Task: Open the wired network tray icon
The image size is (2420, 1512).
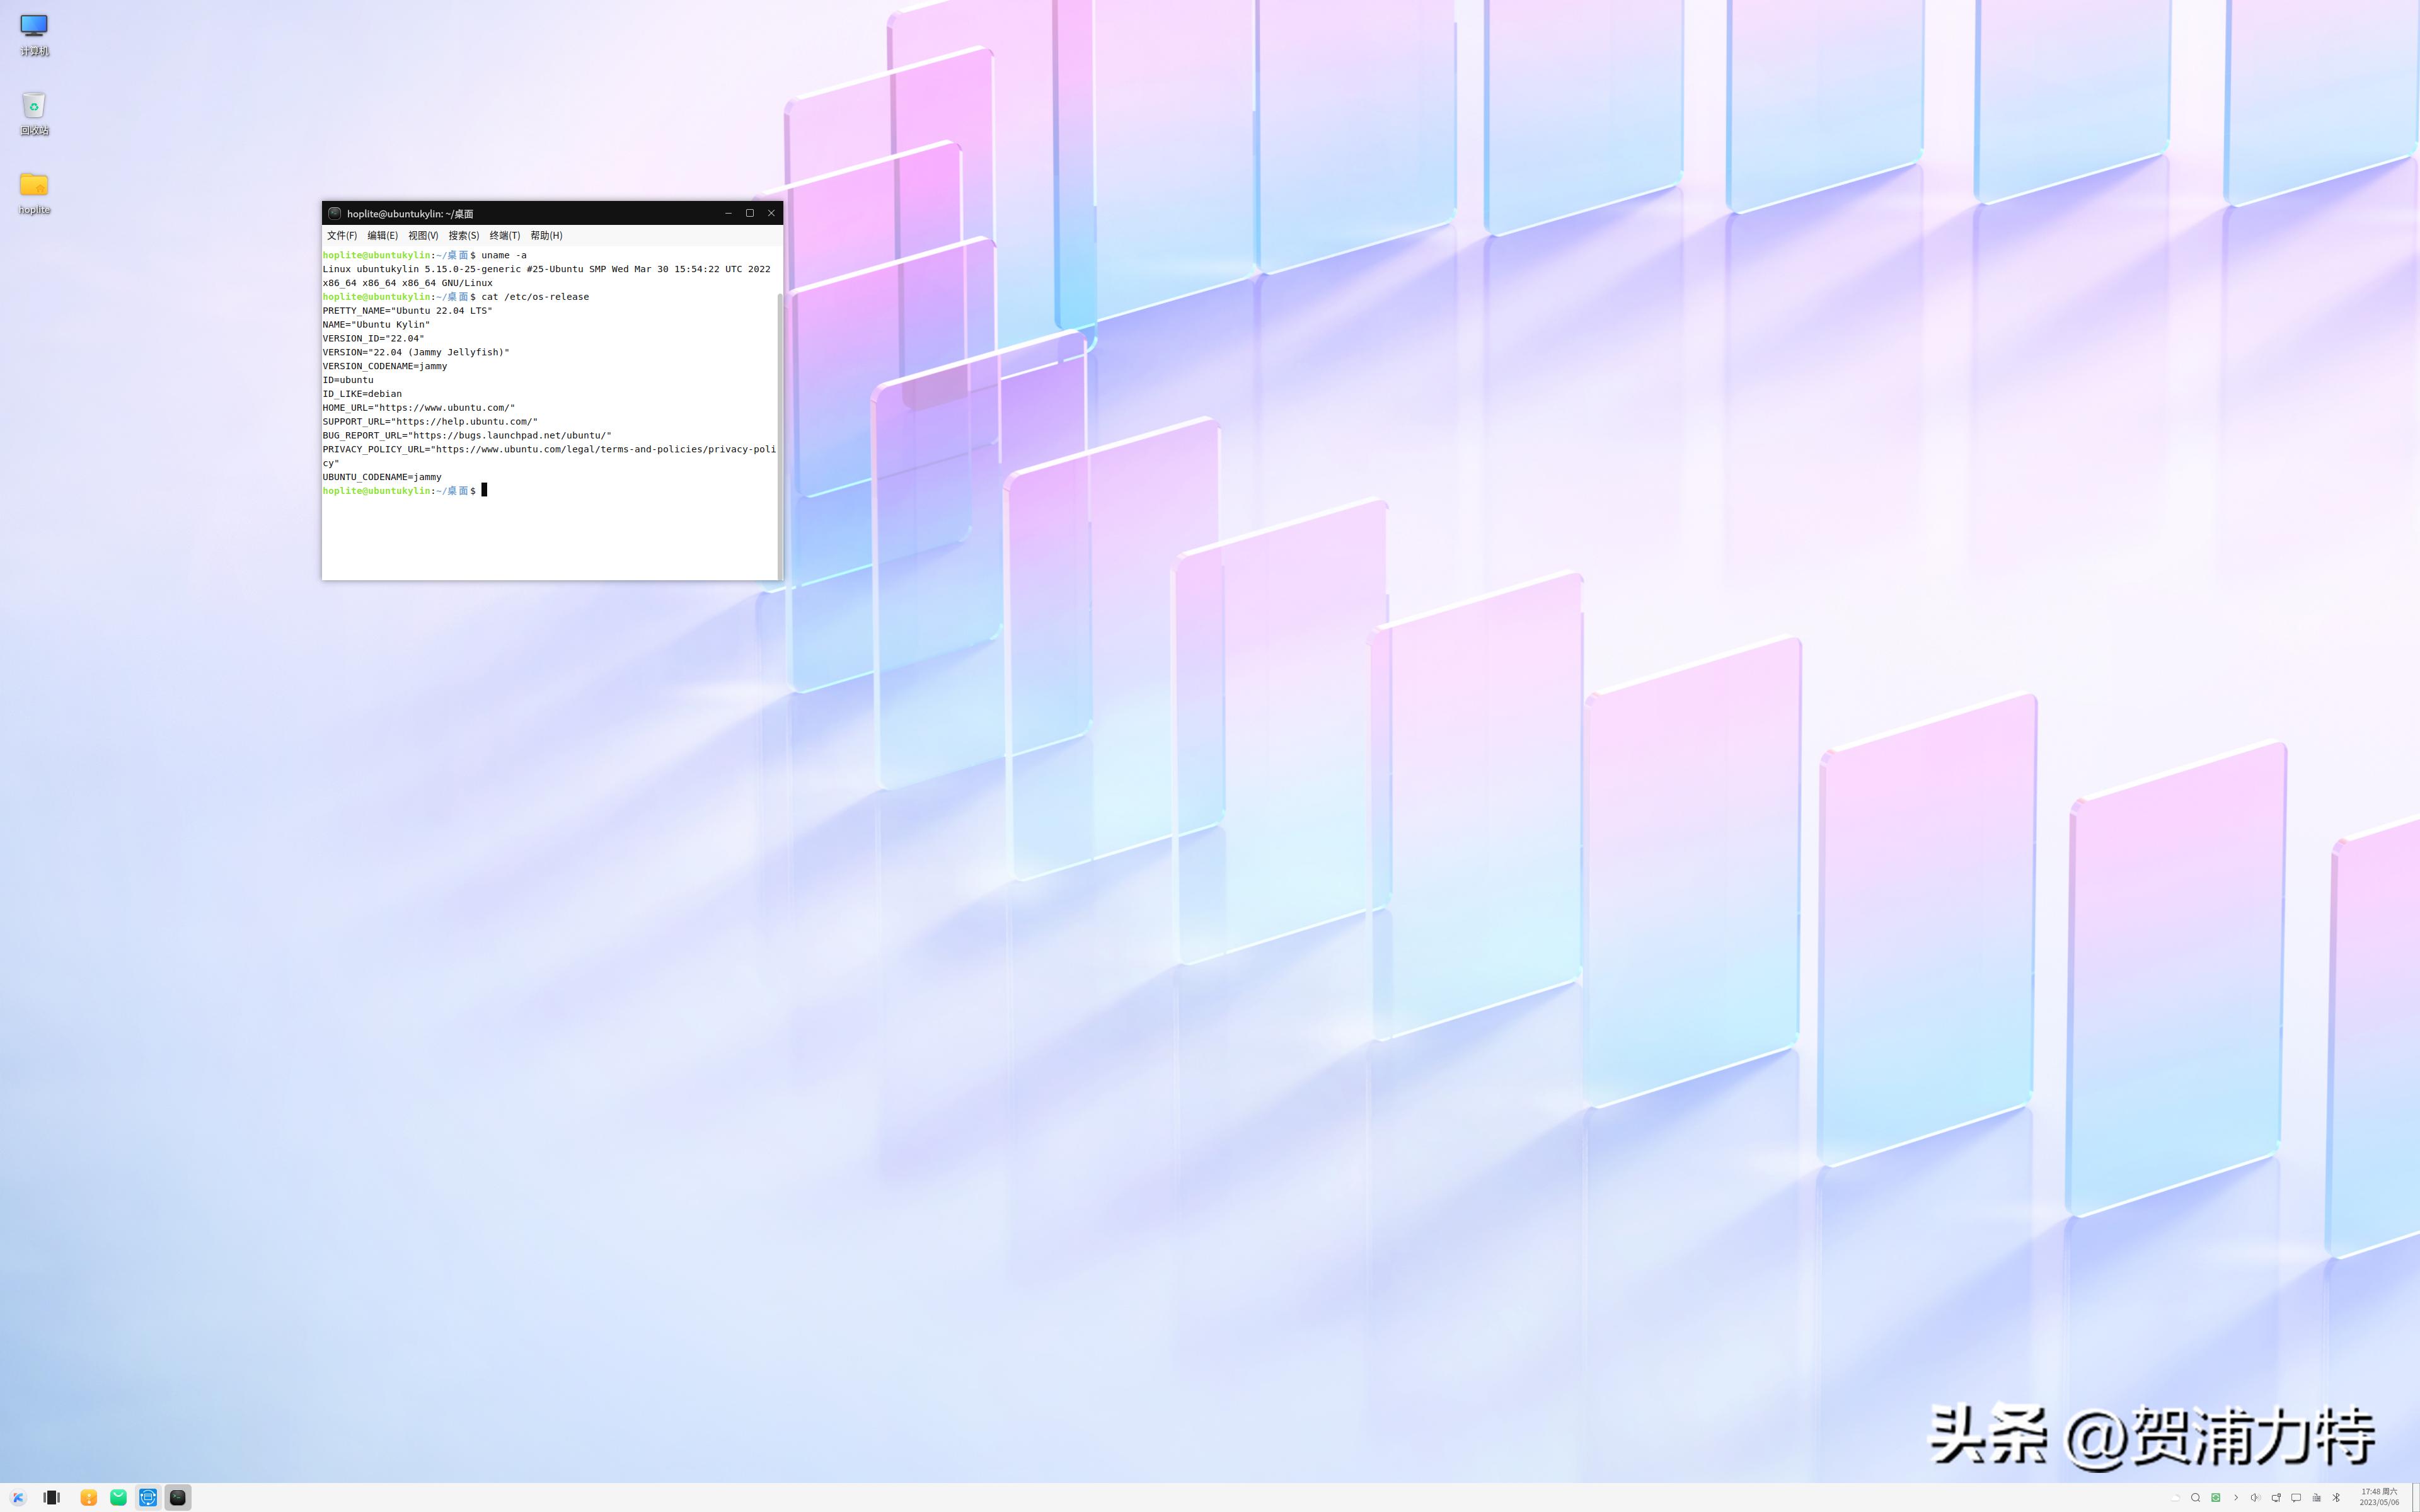Action: click(2276, 1498)
